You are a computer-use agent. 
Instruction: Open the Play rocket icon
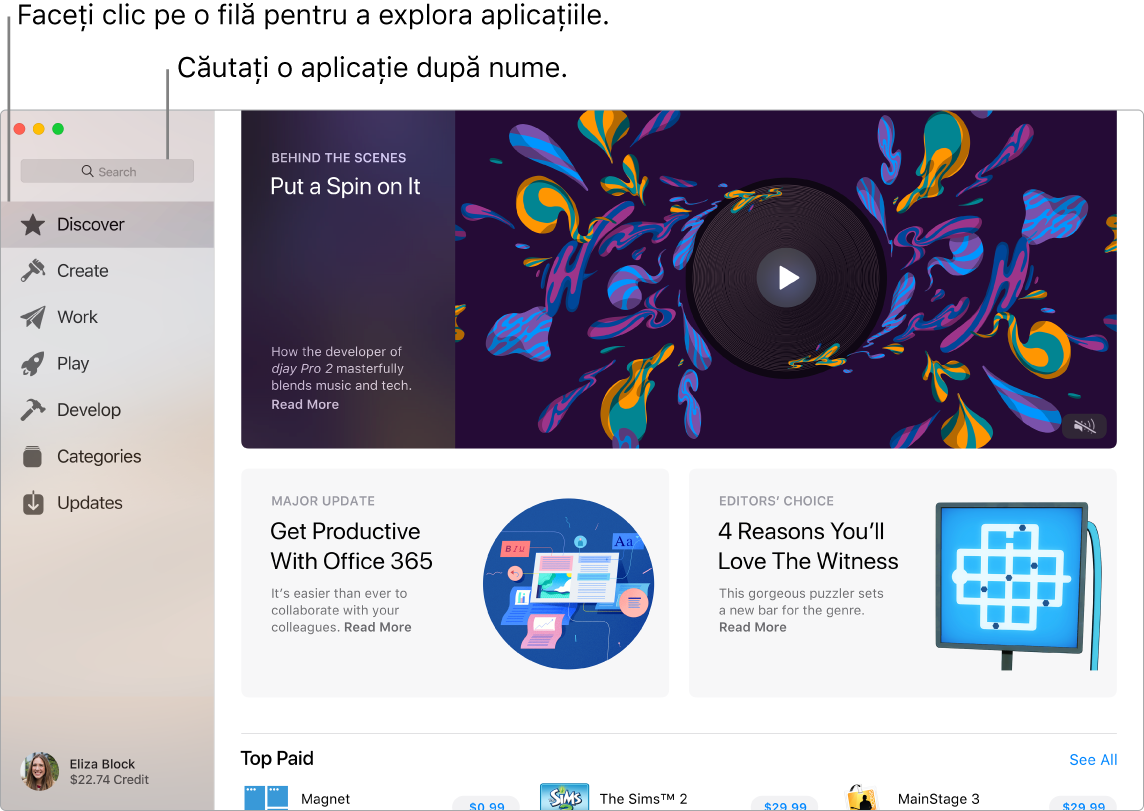[x=31, y=363]
